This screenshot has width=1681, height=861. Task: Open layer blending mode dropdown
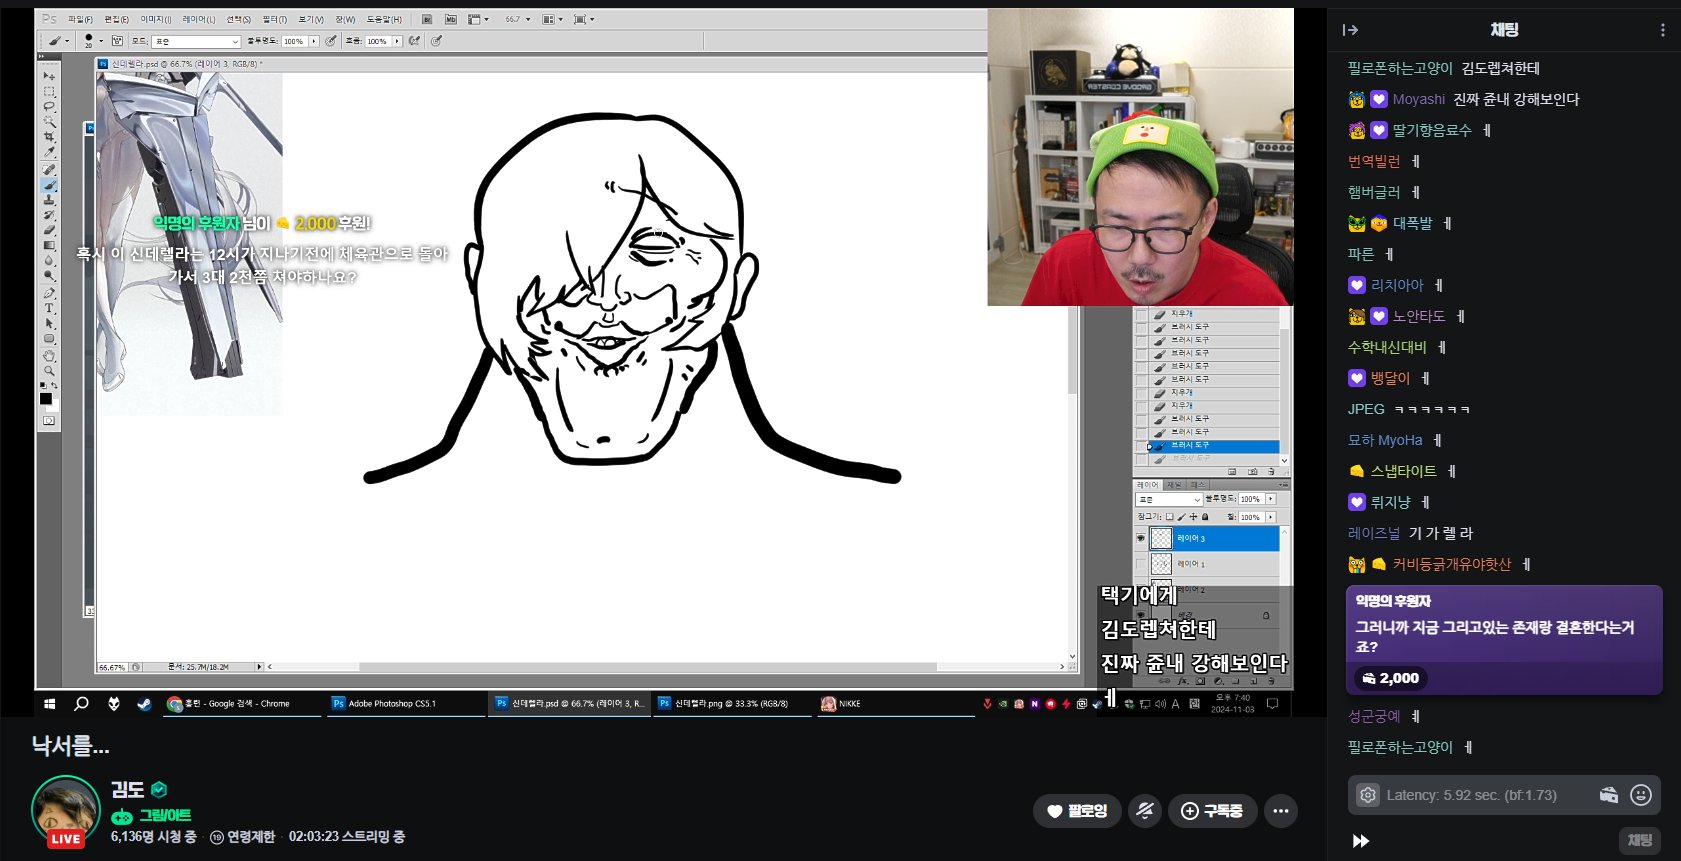1169,499
